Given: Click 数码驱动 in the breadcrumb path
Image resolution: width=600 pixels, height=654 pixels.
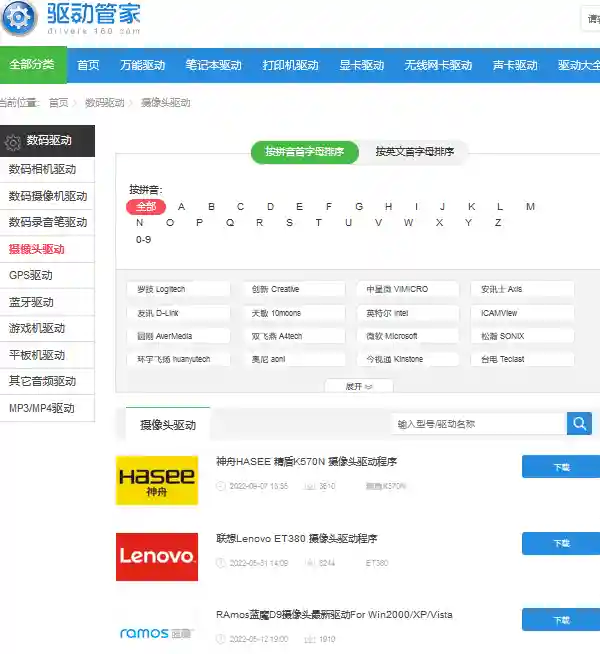Looking at the screenshot, I should coord(105,103).
